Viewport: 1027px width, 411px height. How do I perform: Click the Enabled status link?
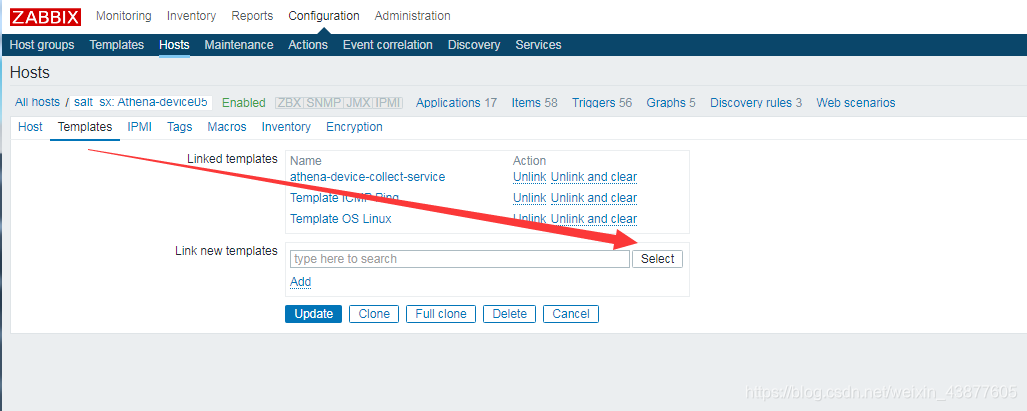[244, 103]
